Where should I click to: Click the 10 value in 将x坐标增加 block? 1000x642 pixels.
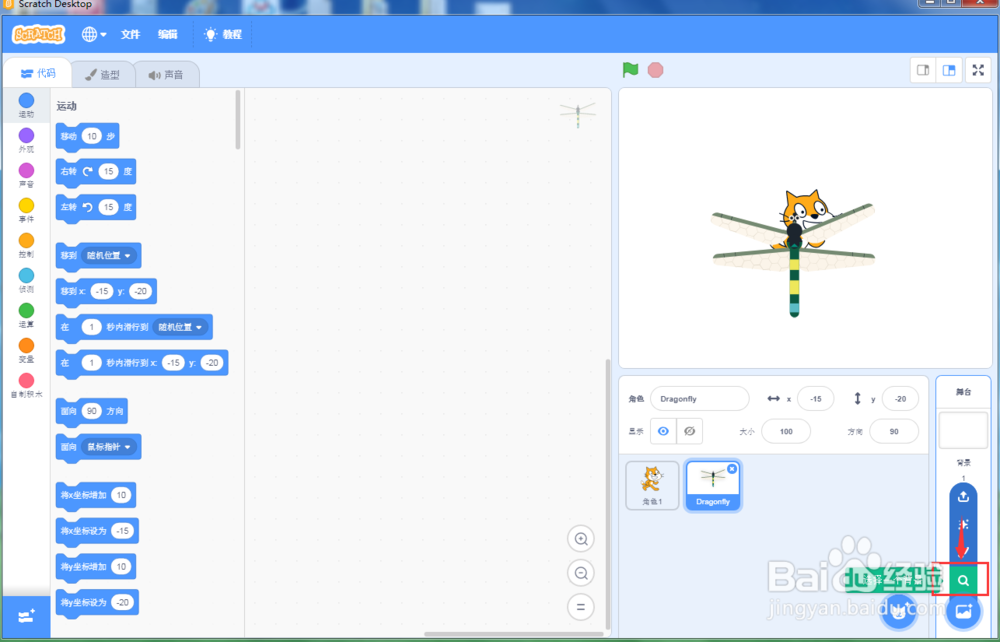121,495
